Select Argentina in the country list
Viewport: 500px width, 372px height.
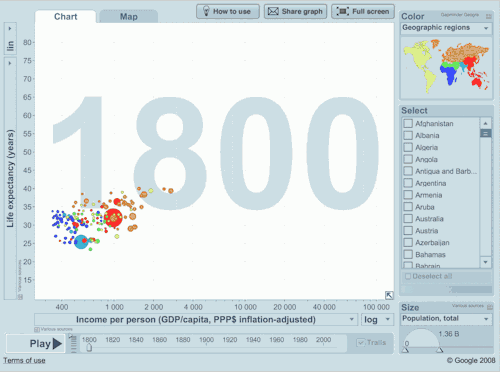click(x=430, y=183)
